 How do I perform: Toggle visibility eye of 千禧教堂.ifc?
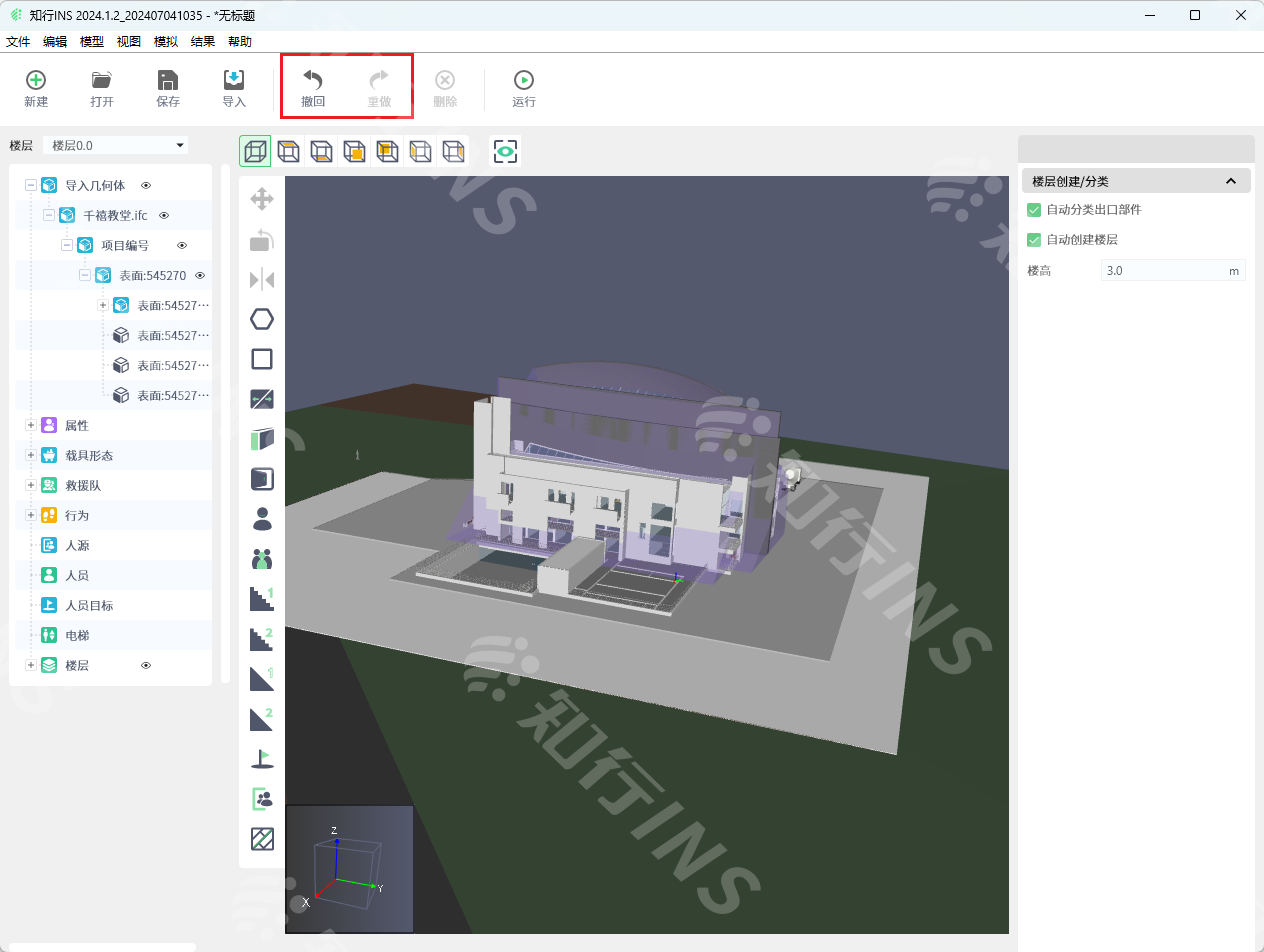click(164, 215)
